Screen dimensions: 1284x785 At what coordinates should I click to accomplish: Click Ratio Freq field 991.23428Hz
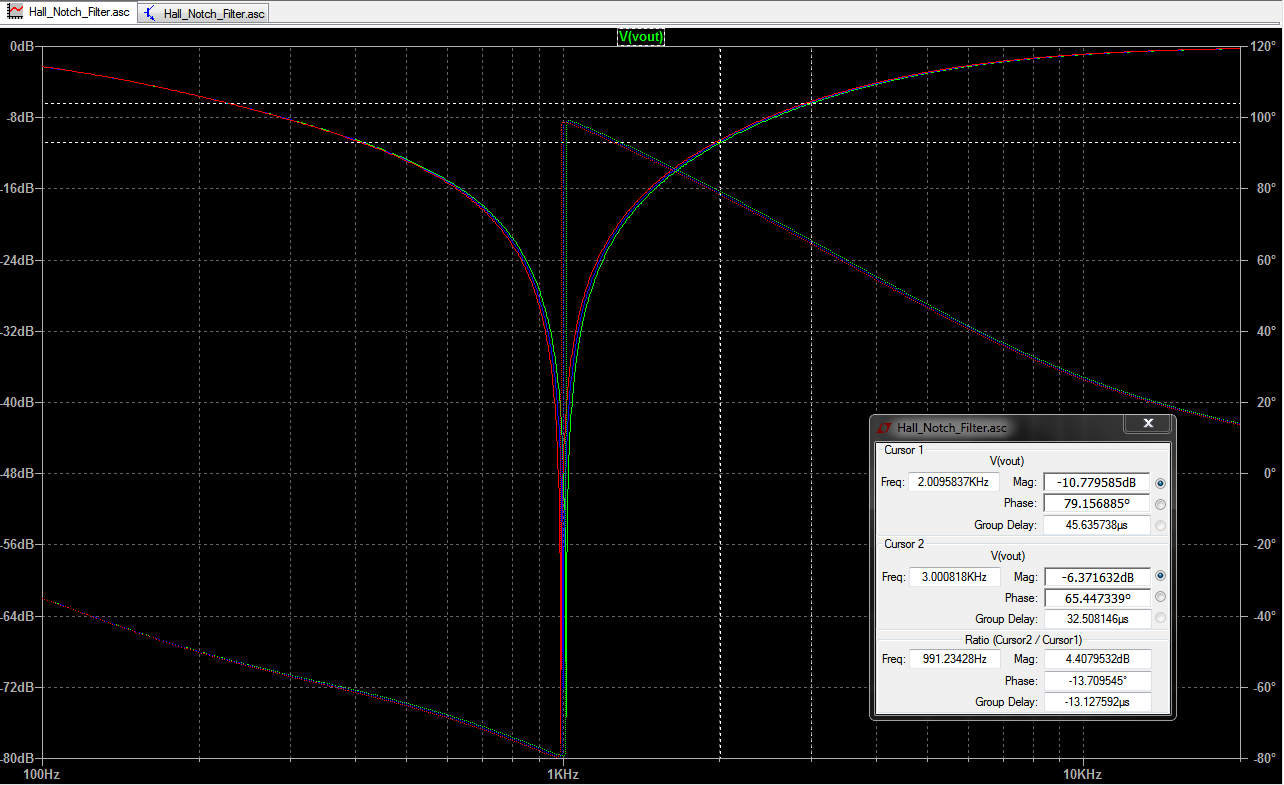coord(954,659)
